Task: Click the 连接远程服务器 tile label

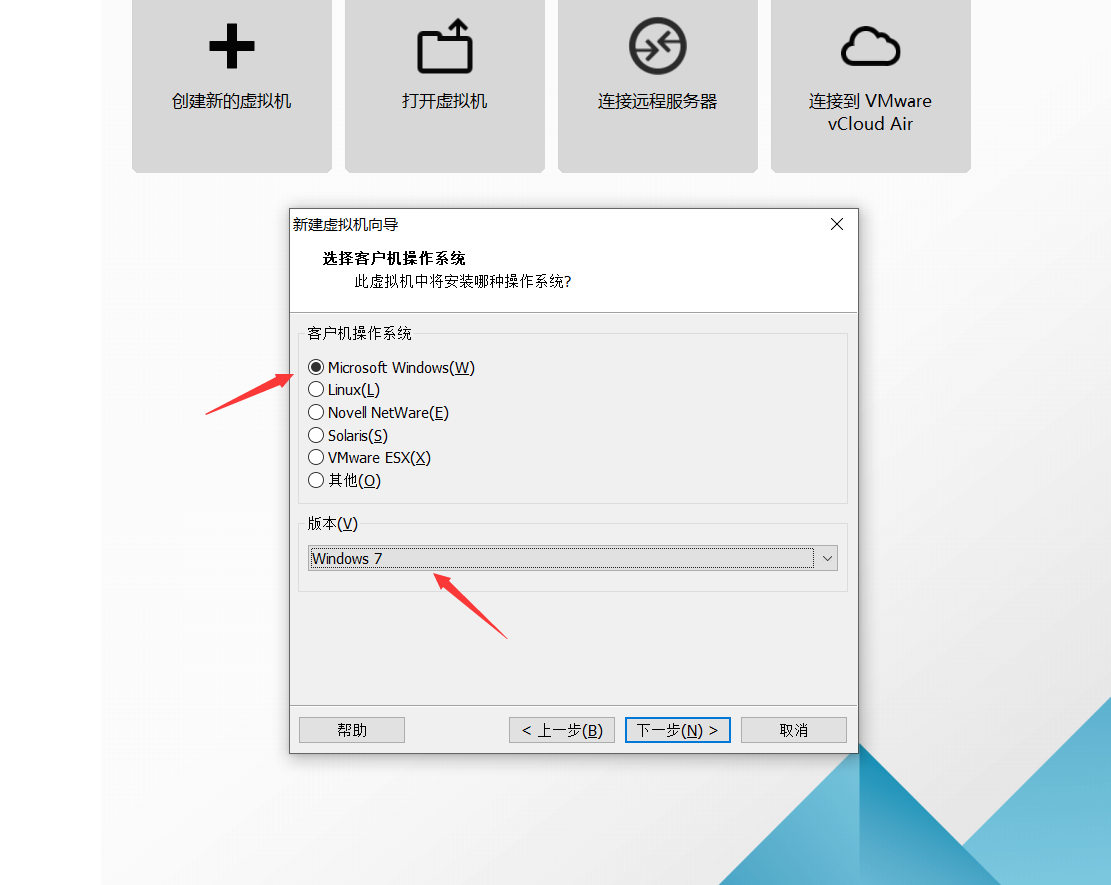Action: coord(658,101)
